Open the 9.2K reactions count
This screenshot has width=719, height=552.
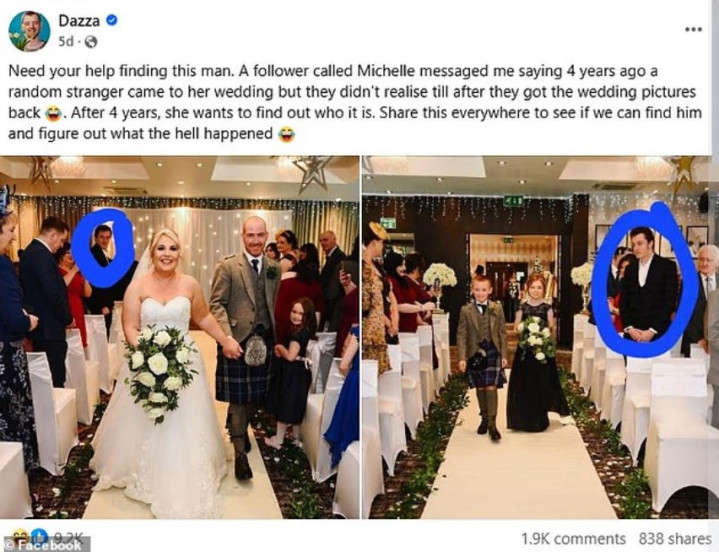point(69,536)
